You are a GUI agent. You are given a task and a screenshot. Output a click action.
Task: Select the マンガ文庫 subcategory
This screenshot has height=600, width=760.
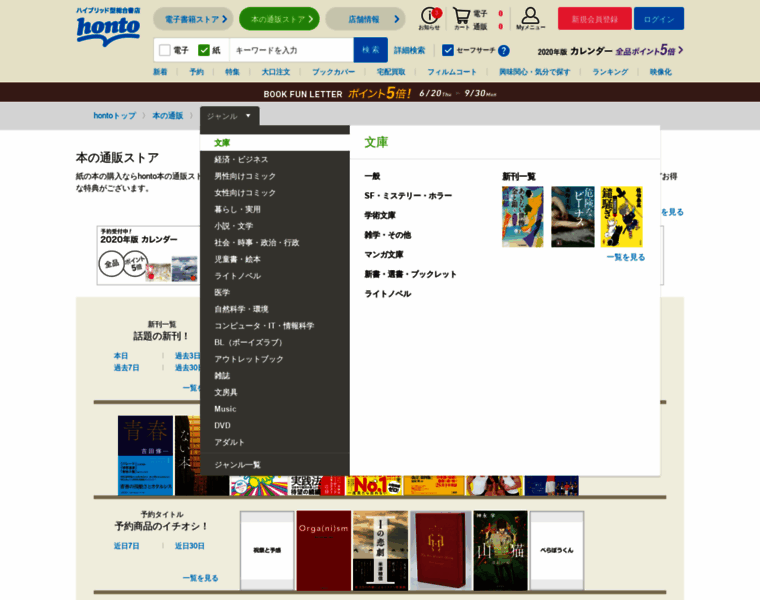coord(384,254)
